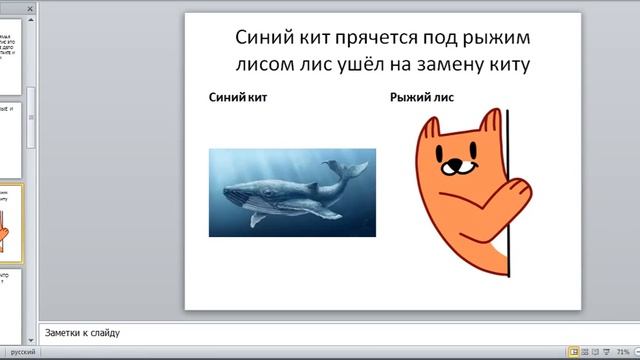Screen dimensions: 640x360
Task: Click the 'Заметки к слайду' notes field
Action: (339, 333)
